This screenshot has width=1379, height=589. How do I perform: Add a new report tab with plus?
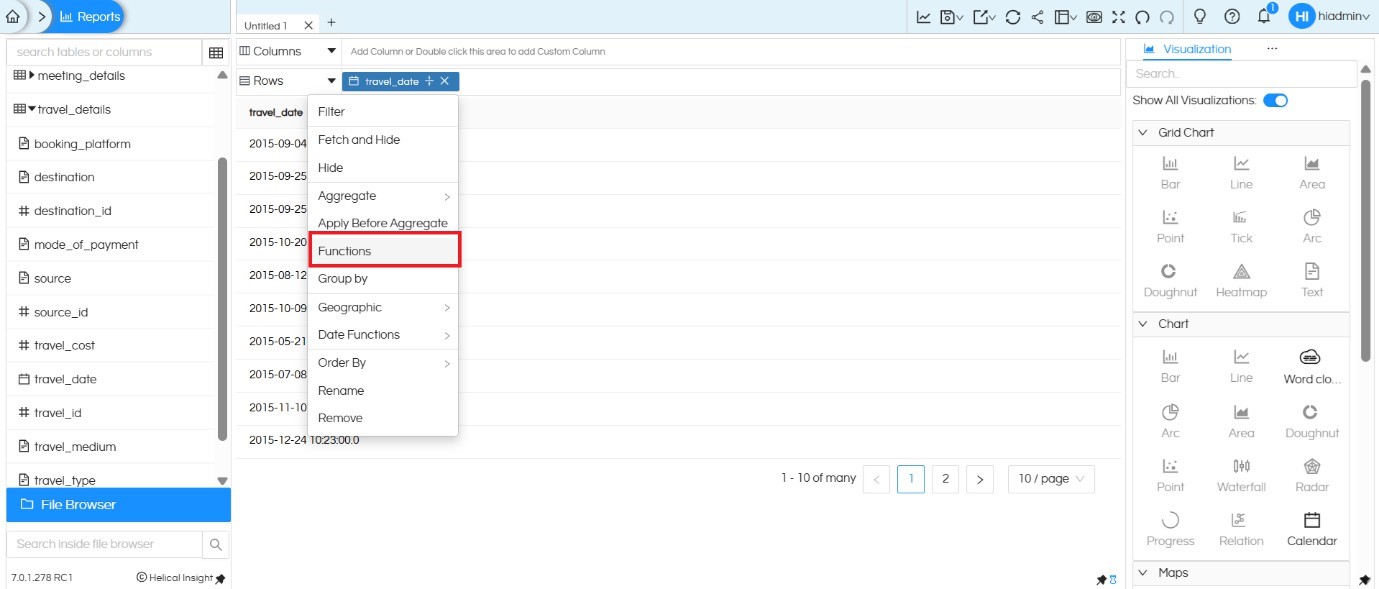(332, 23)
